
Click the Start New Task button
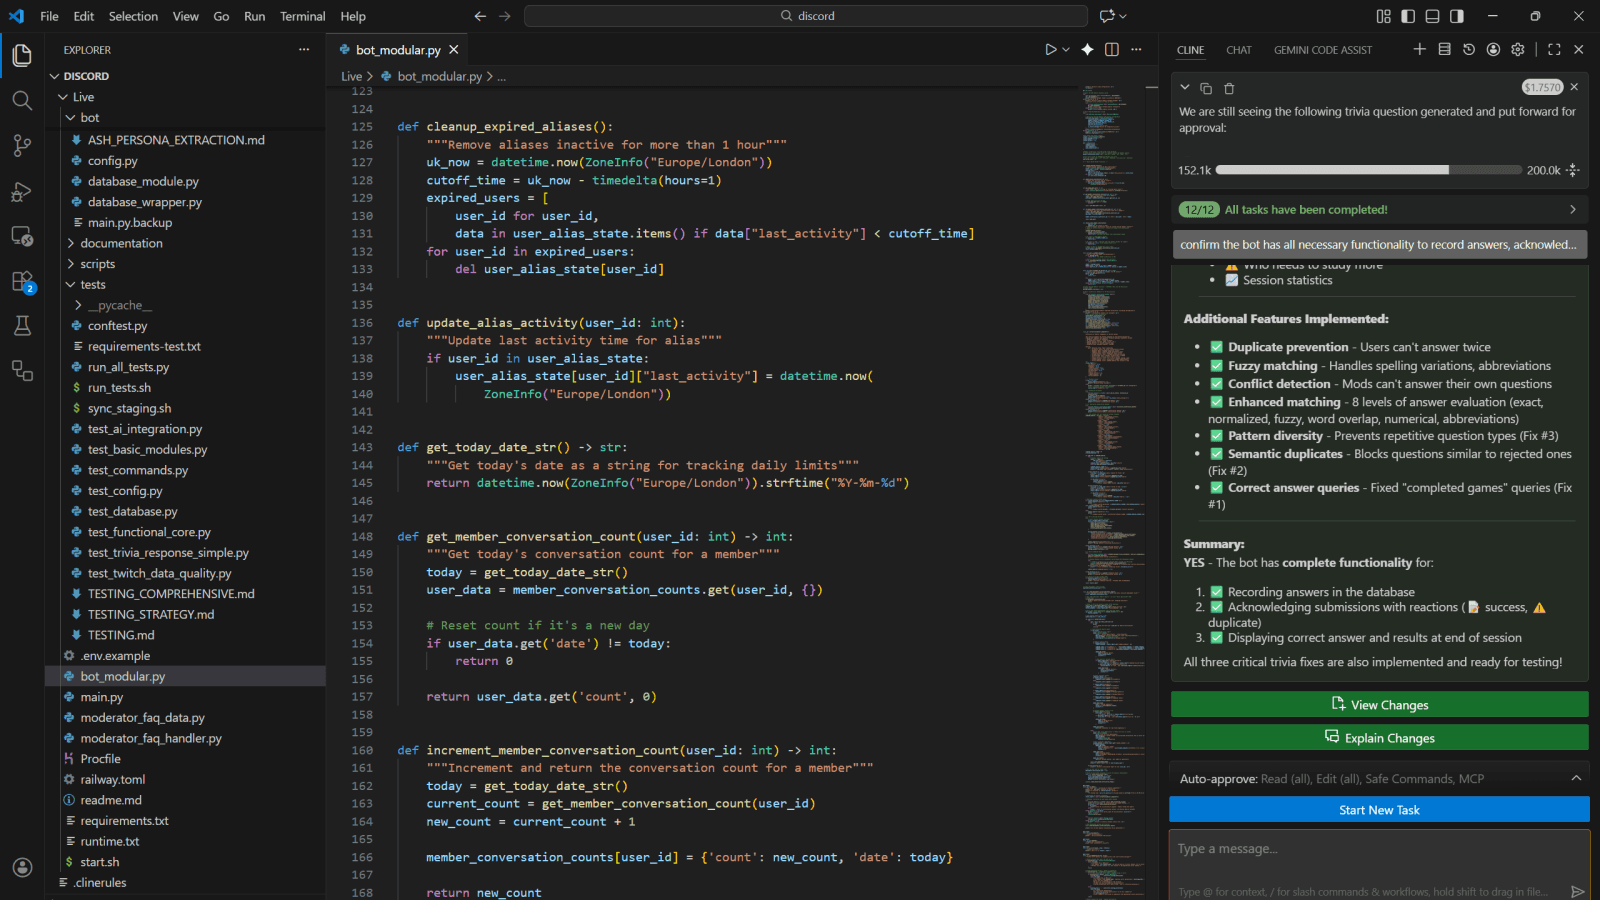pyautogui.click(x=1379, y=809)
